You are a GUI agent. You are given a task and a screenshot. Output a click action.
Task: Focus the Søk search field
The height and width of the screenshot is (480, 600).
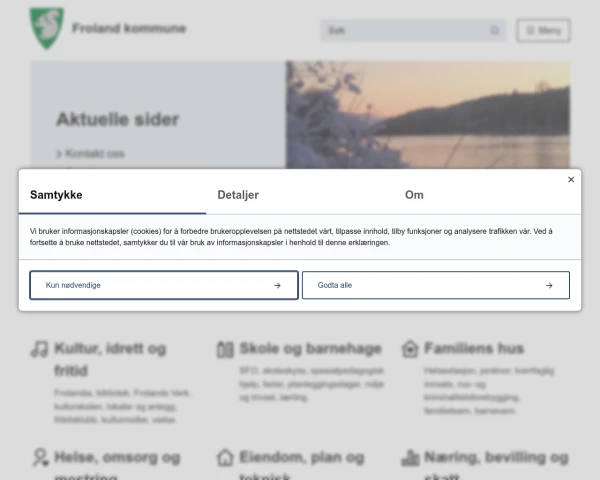coord(405,31)
